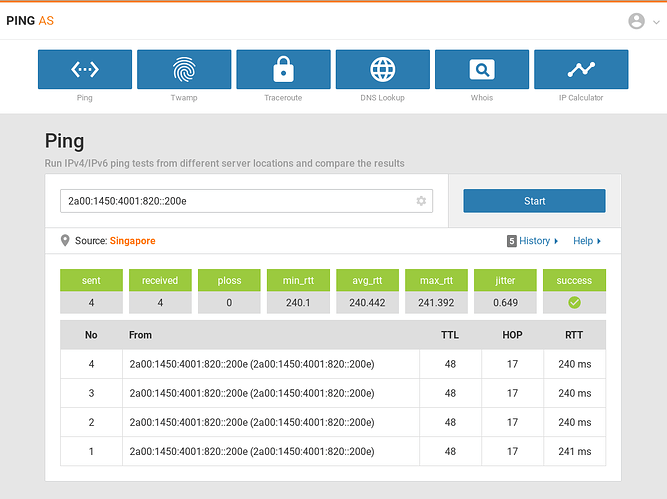The width and height of the screenshot is (667, 499).
Task: Select the max_rtt value 241.392
Action: pyautogui.click(x=436, y=302)
